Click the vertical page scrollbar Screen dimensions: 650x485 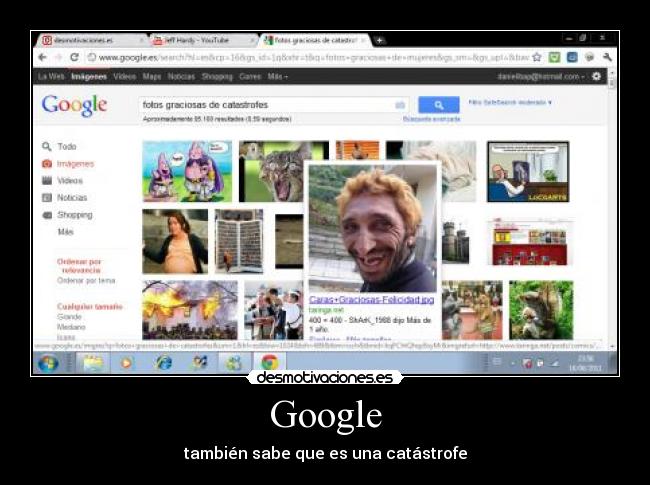tap(612, 207)
